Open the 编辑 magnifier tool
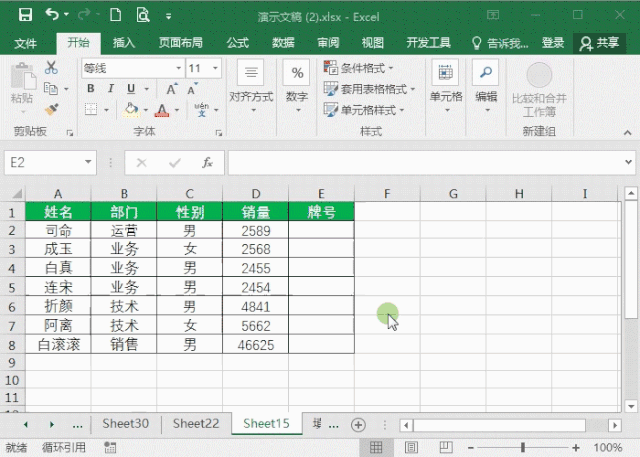640x457 pixels. (x=486, y=82)
